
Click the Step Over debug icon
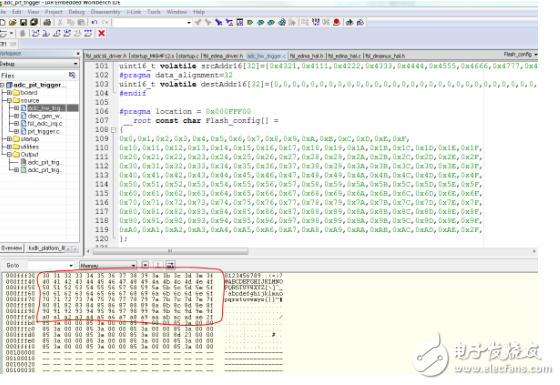click(35, 34)
